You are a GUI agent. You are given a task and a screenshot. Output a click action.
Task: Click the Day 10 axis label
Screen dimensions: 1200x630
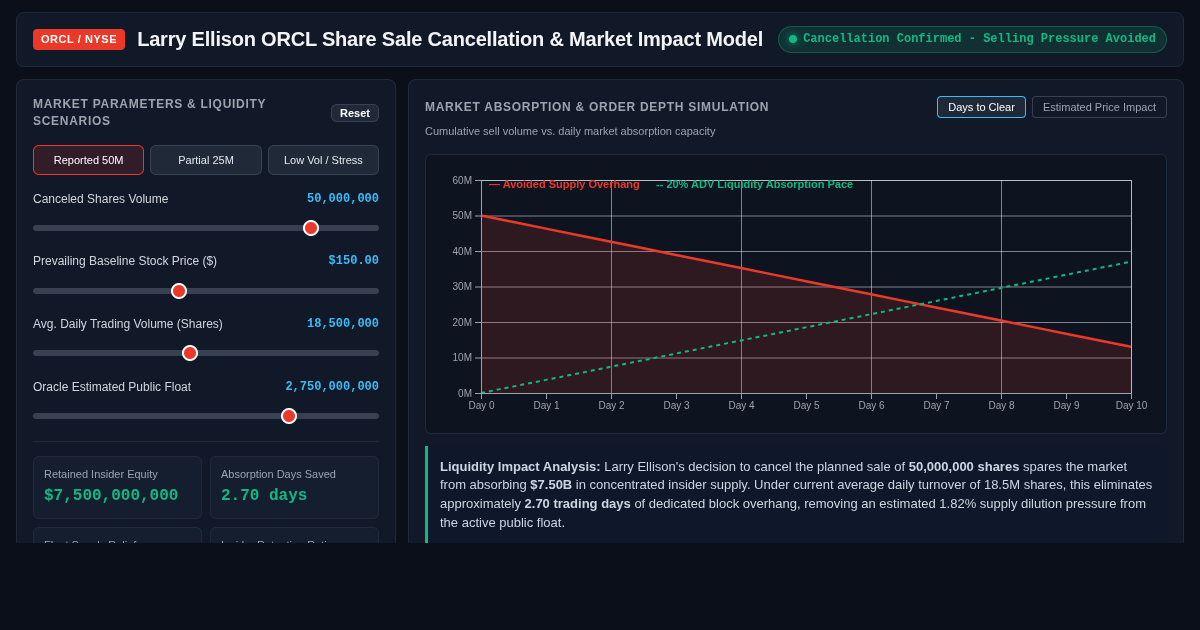1131,405
